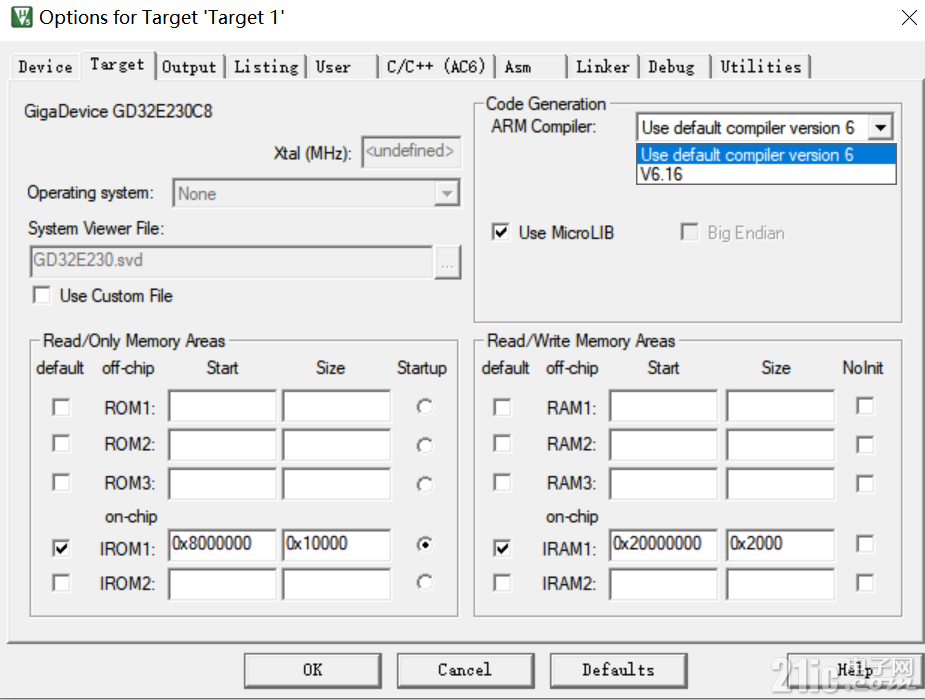Open the C/C++ (AC6) tab
The image size is (925, 700).
pyautogui.click(x=436, y=67)
